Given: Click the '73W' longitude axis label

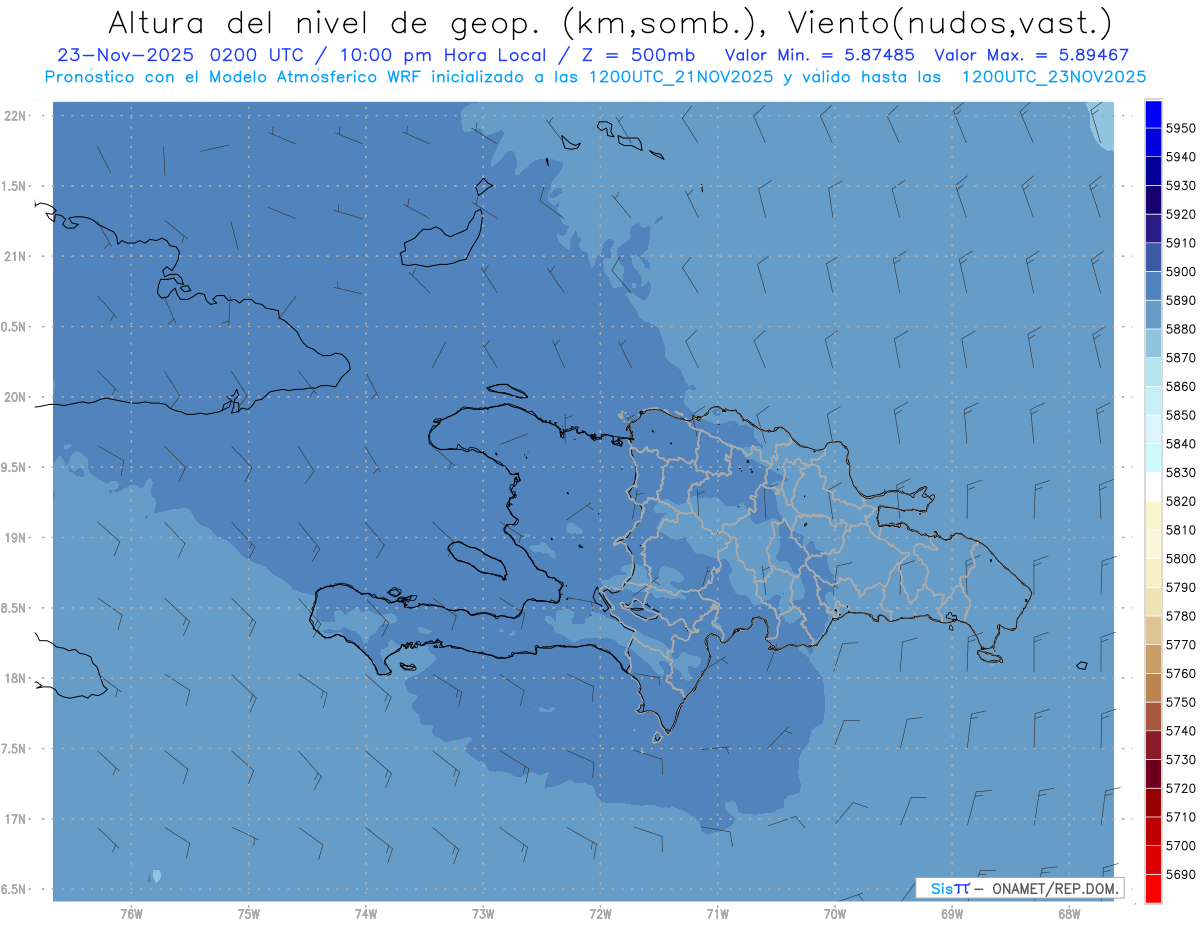Looking at the screenshot, I should [x=483, y=913].
